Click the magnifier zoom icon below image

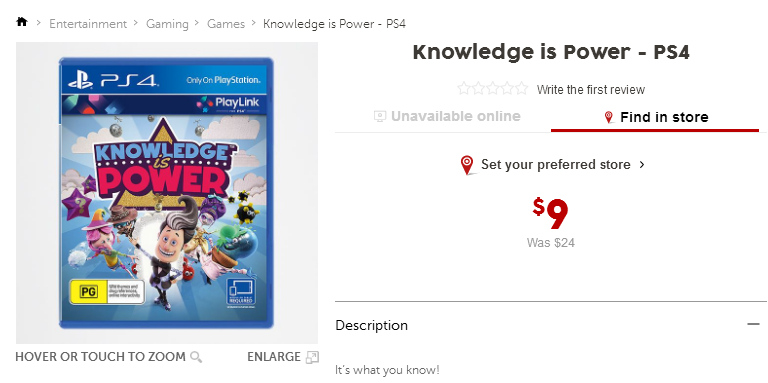pos(196,357)
